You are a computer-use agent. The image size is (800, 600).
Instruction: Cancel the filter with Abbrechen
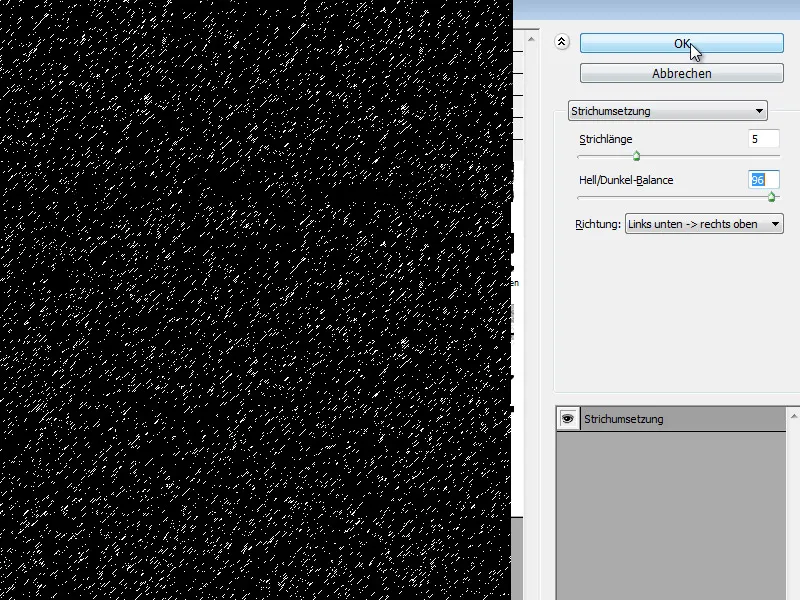pyautogui.click(x=682, y=73)
